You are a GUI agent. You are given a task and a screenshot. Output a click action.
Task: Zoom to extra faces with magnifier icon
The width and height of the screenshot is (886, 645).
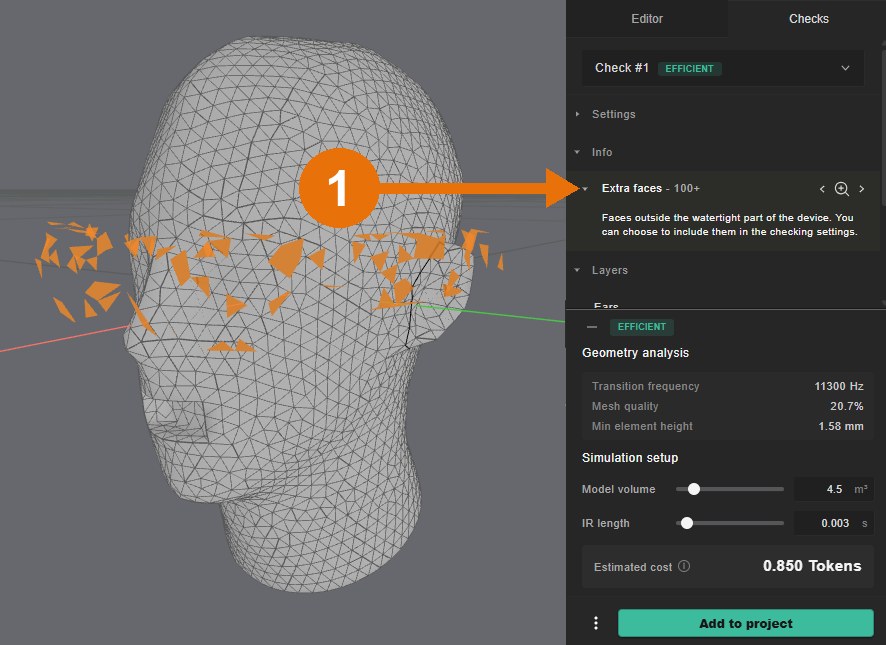coord(841,189)
